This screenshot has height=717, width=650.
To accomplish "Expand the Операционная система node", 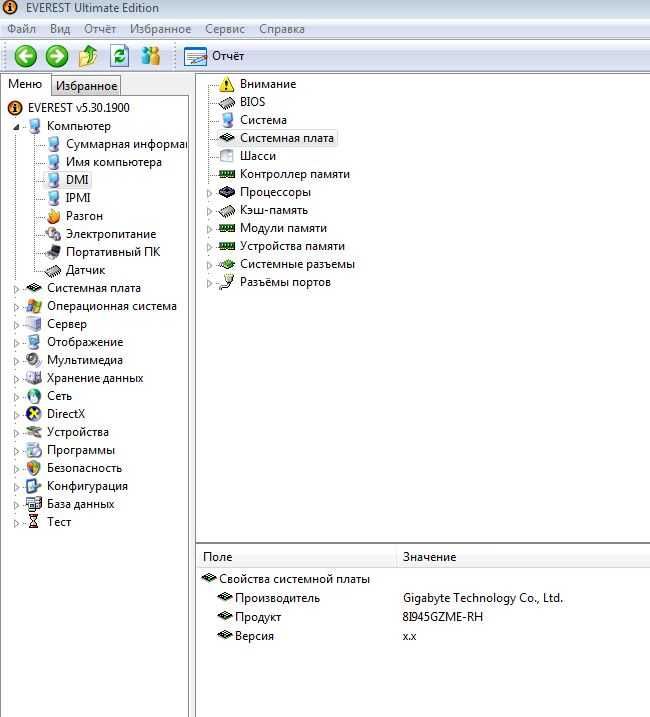I will (x=16, y=306).
